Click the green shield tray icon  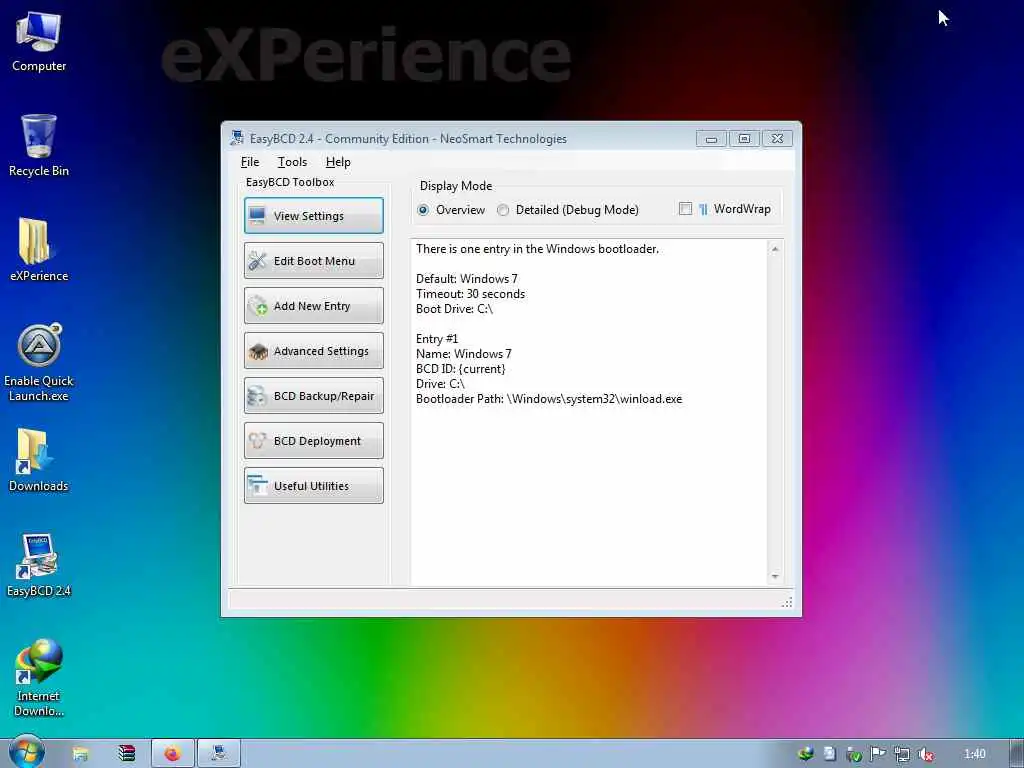coord(854,754)
